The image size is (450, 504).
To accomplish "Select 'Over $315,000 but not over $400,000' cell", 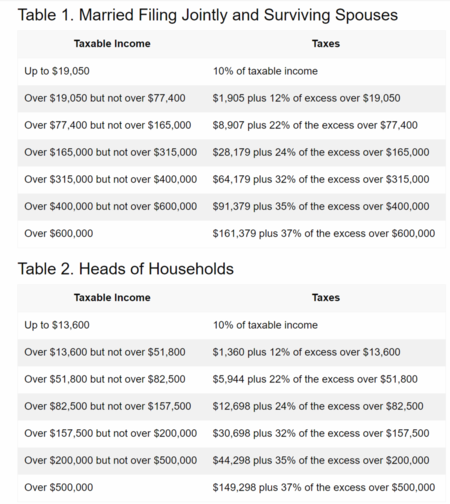I will (111, 179).
